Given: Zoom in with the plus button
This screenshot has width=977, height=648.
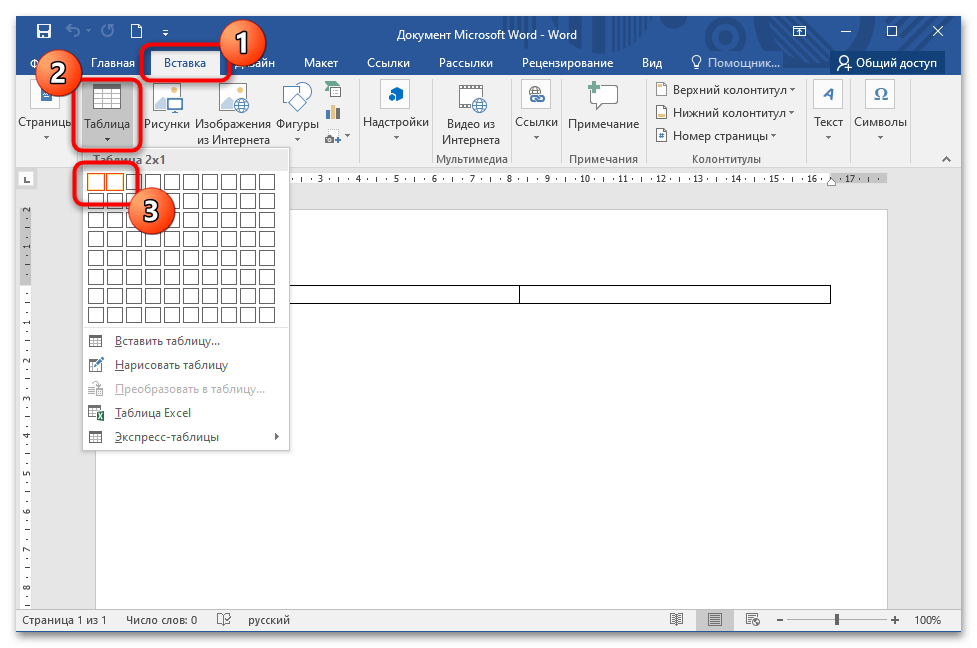Looking at the screenshot, I should click(895, 621).
